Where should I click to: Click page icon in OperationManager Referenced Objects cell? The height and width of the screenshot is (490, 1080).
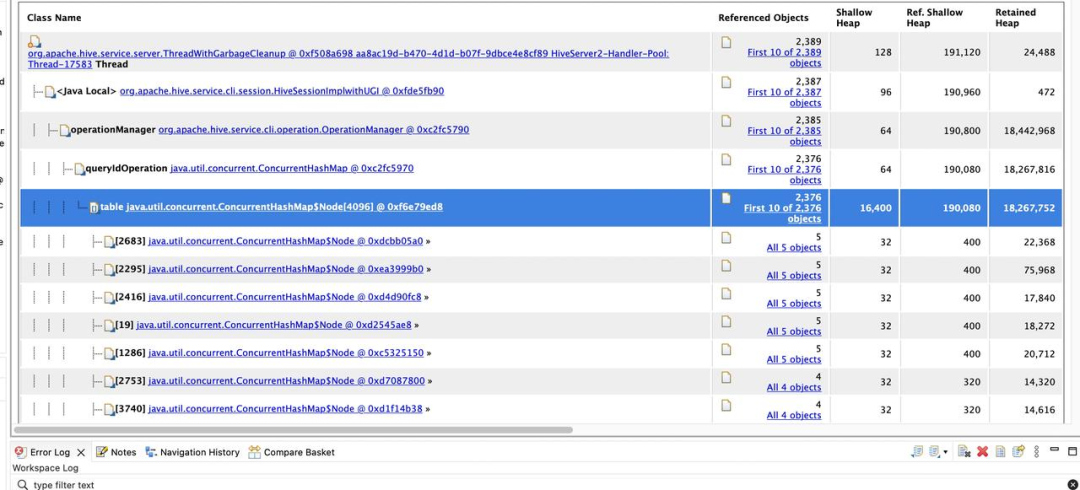pyautogui.click(x=726, y=121)
